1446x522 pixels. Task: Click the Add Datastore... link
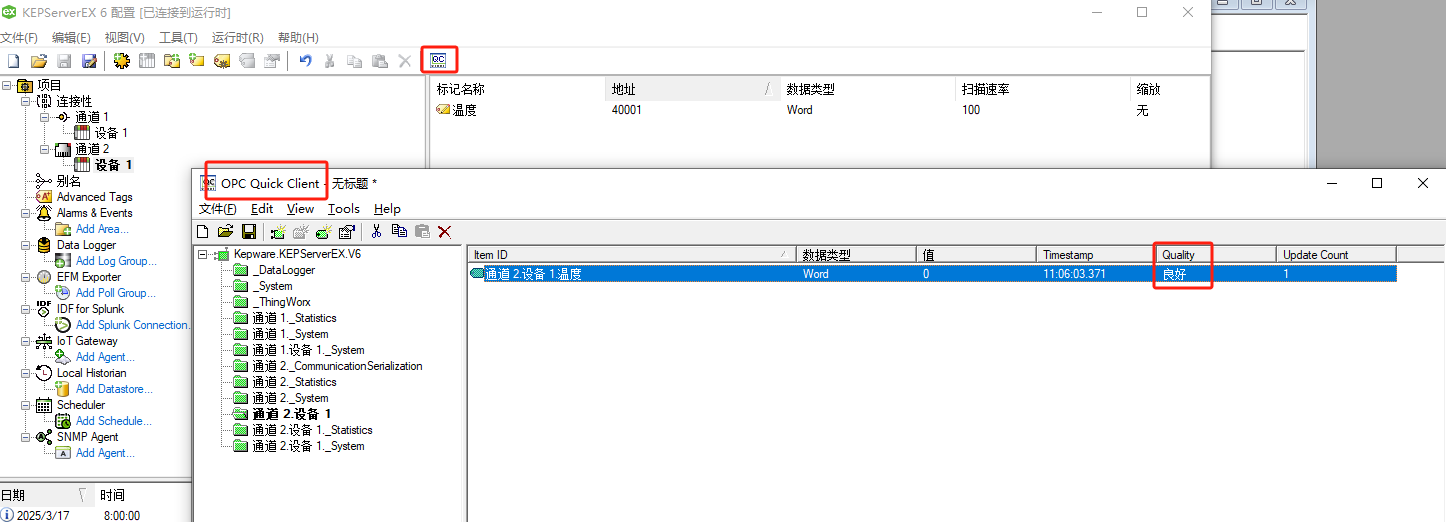coord(115,389)
